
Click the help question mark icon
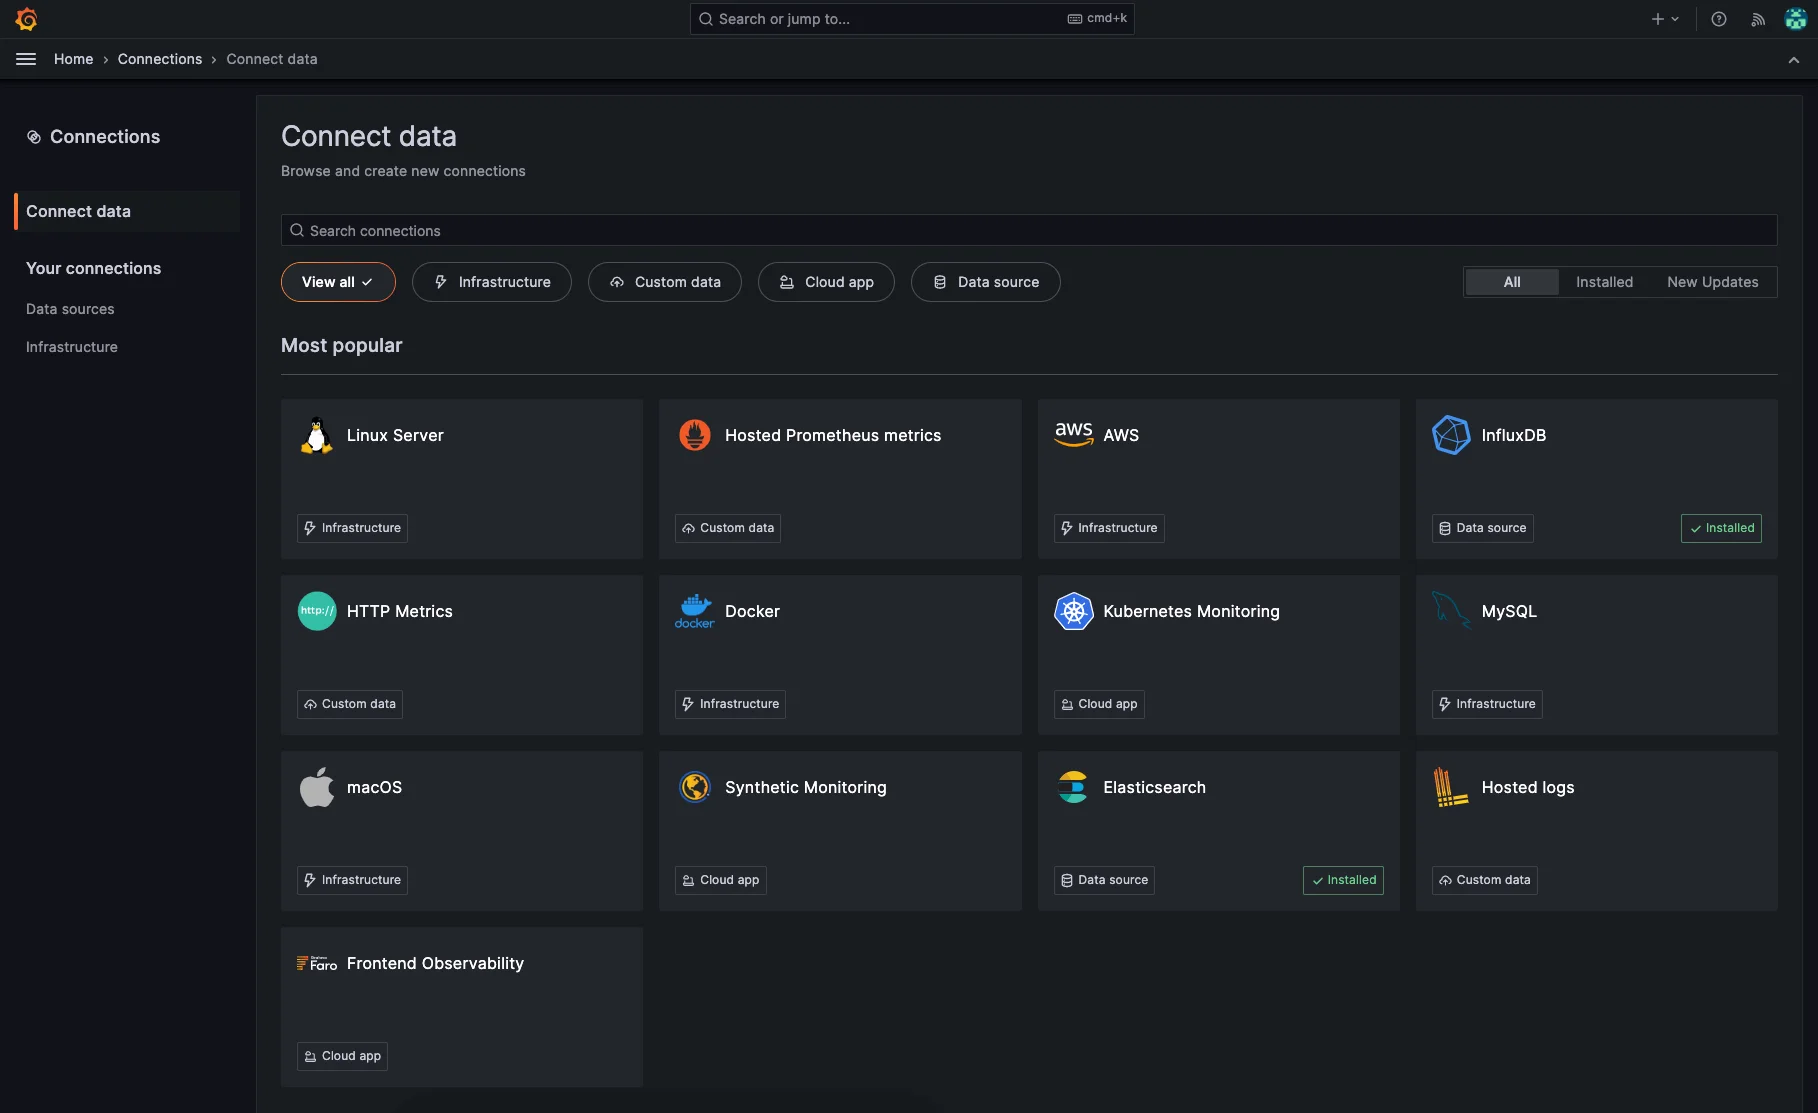(1718, 19)
